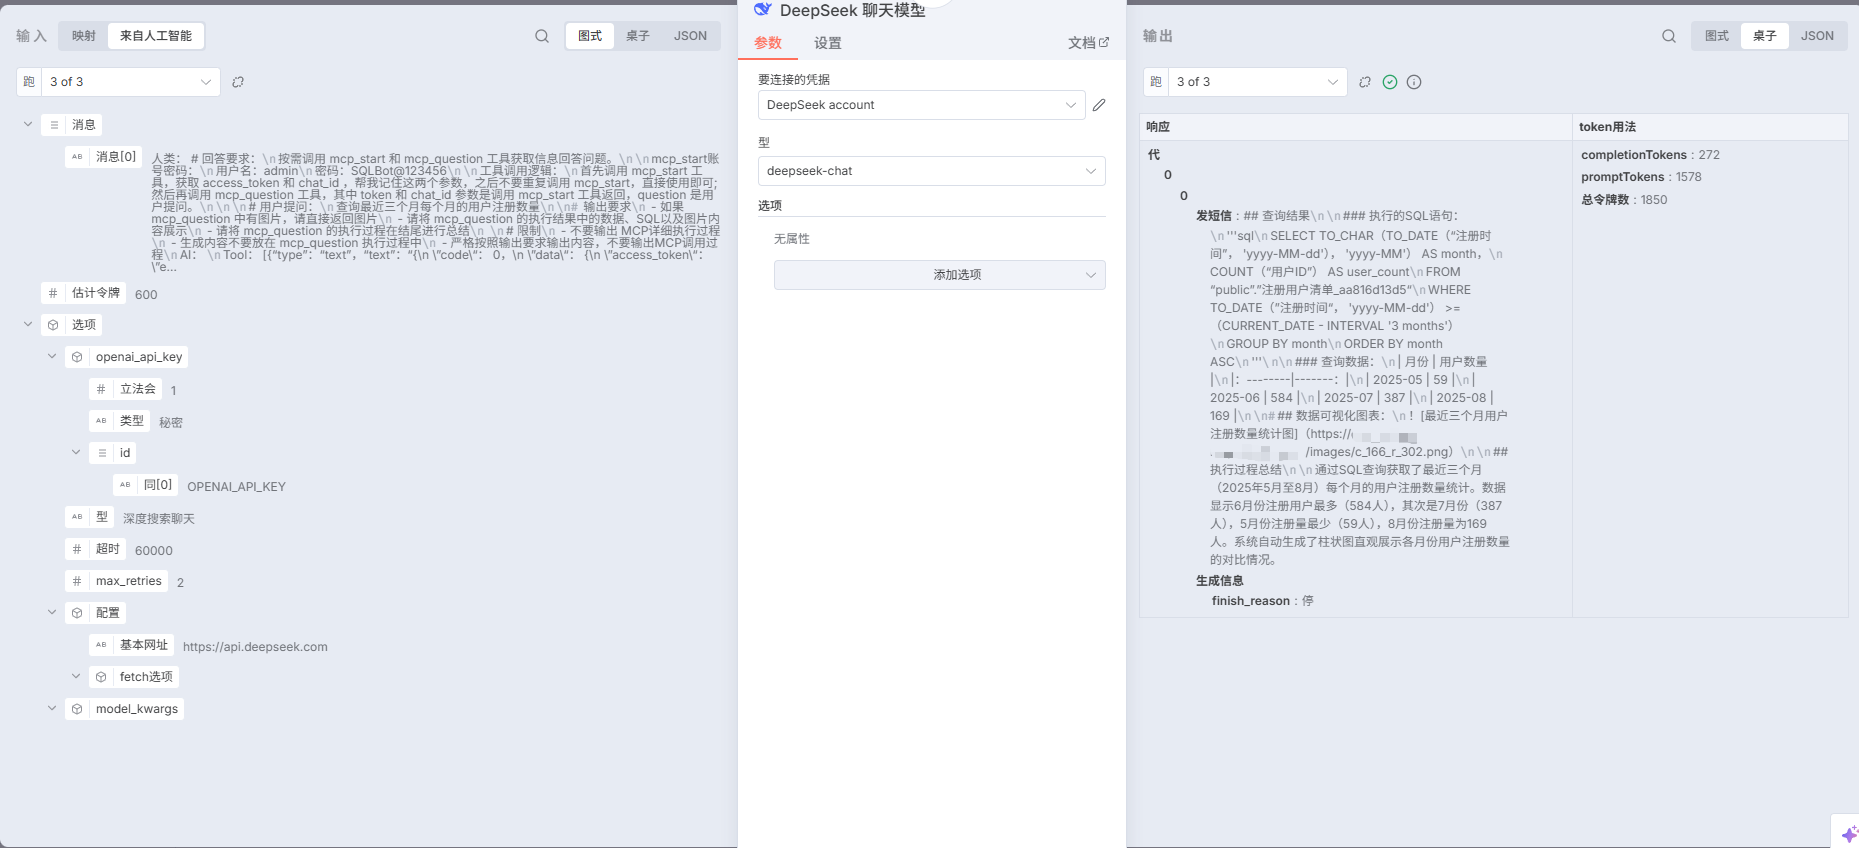
Task: Switch output view to 桌子
Action: pyautogui.click(x=1765, y=36)
